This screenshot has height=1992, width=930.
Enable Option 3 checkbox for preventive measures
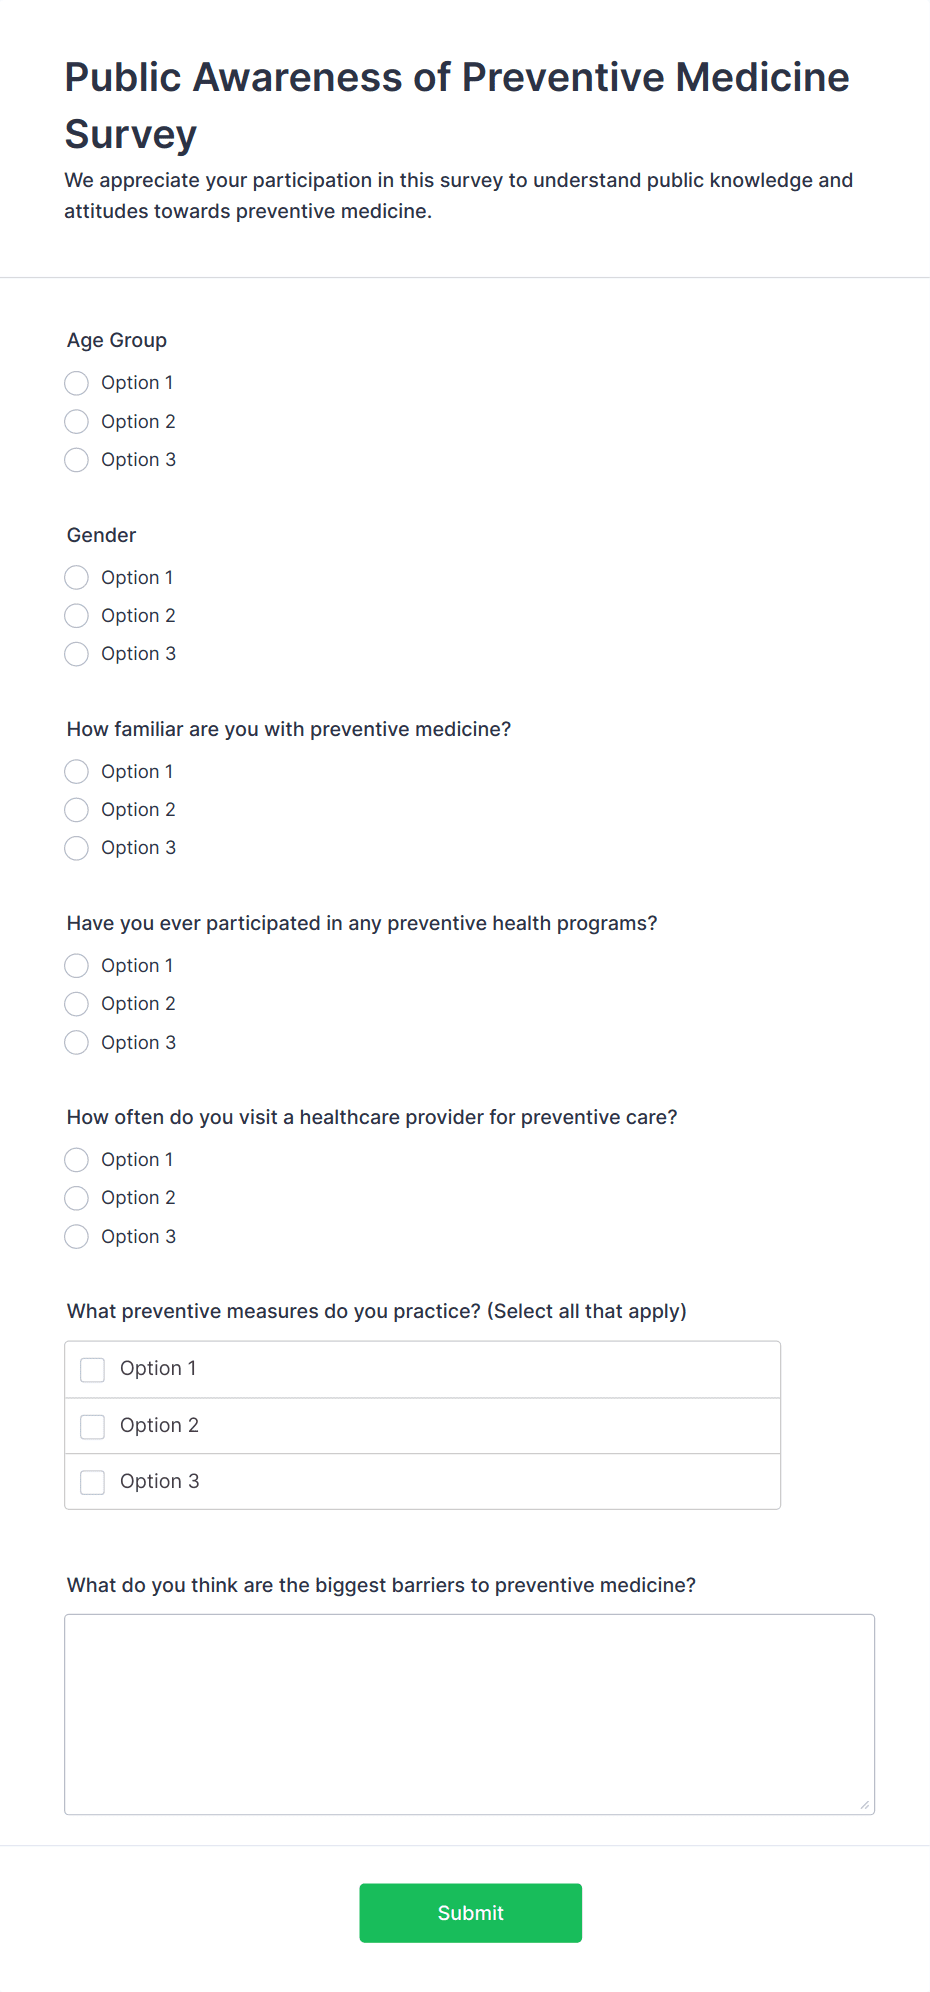tap(93, 1482)
